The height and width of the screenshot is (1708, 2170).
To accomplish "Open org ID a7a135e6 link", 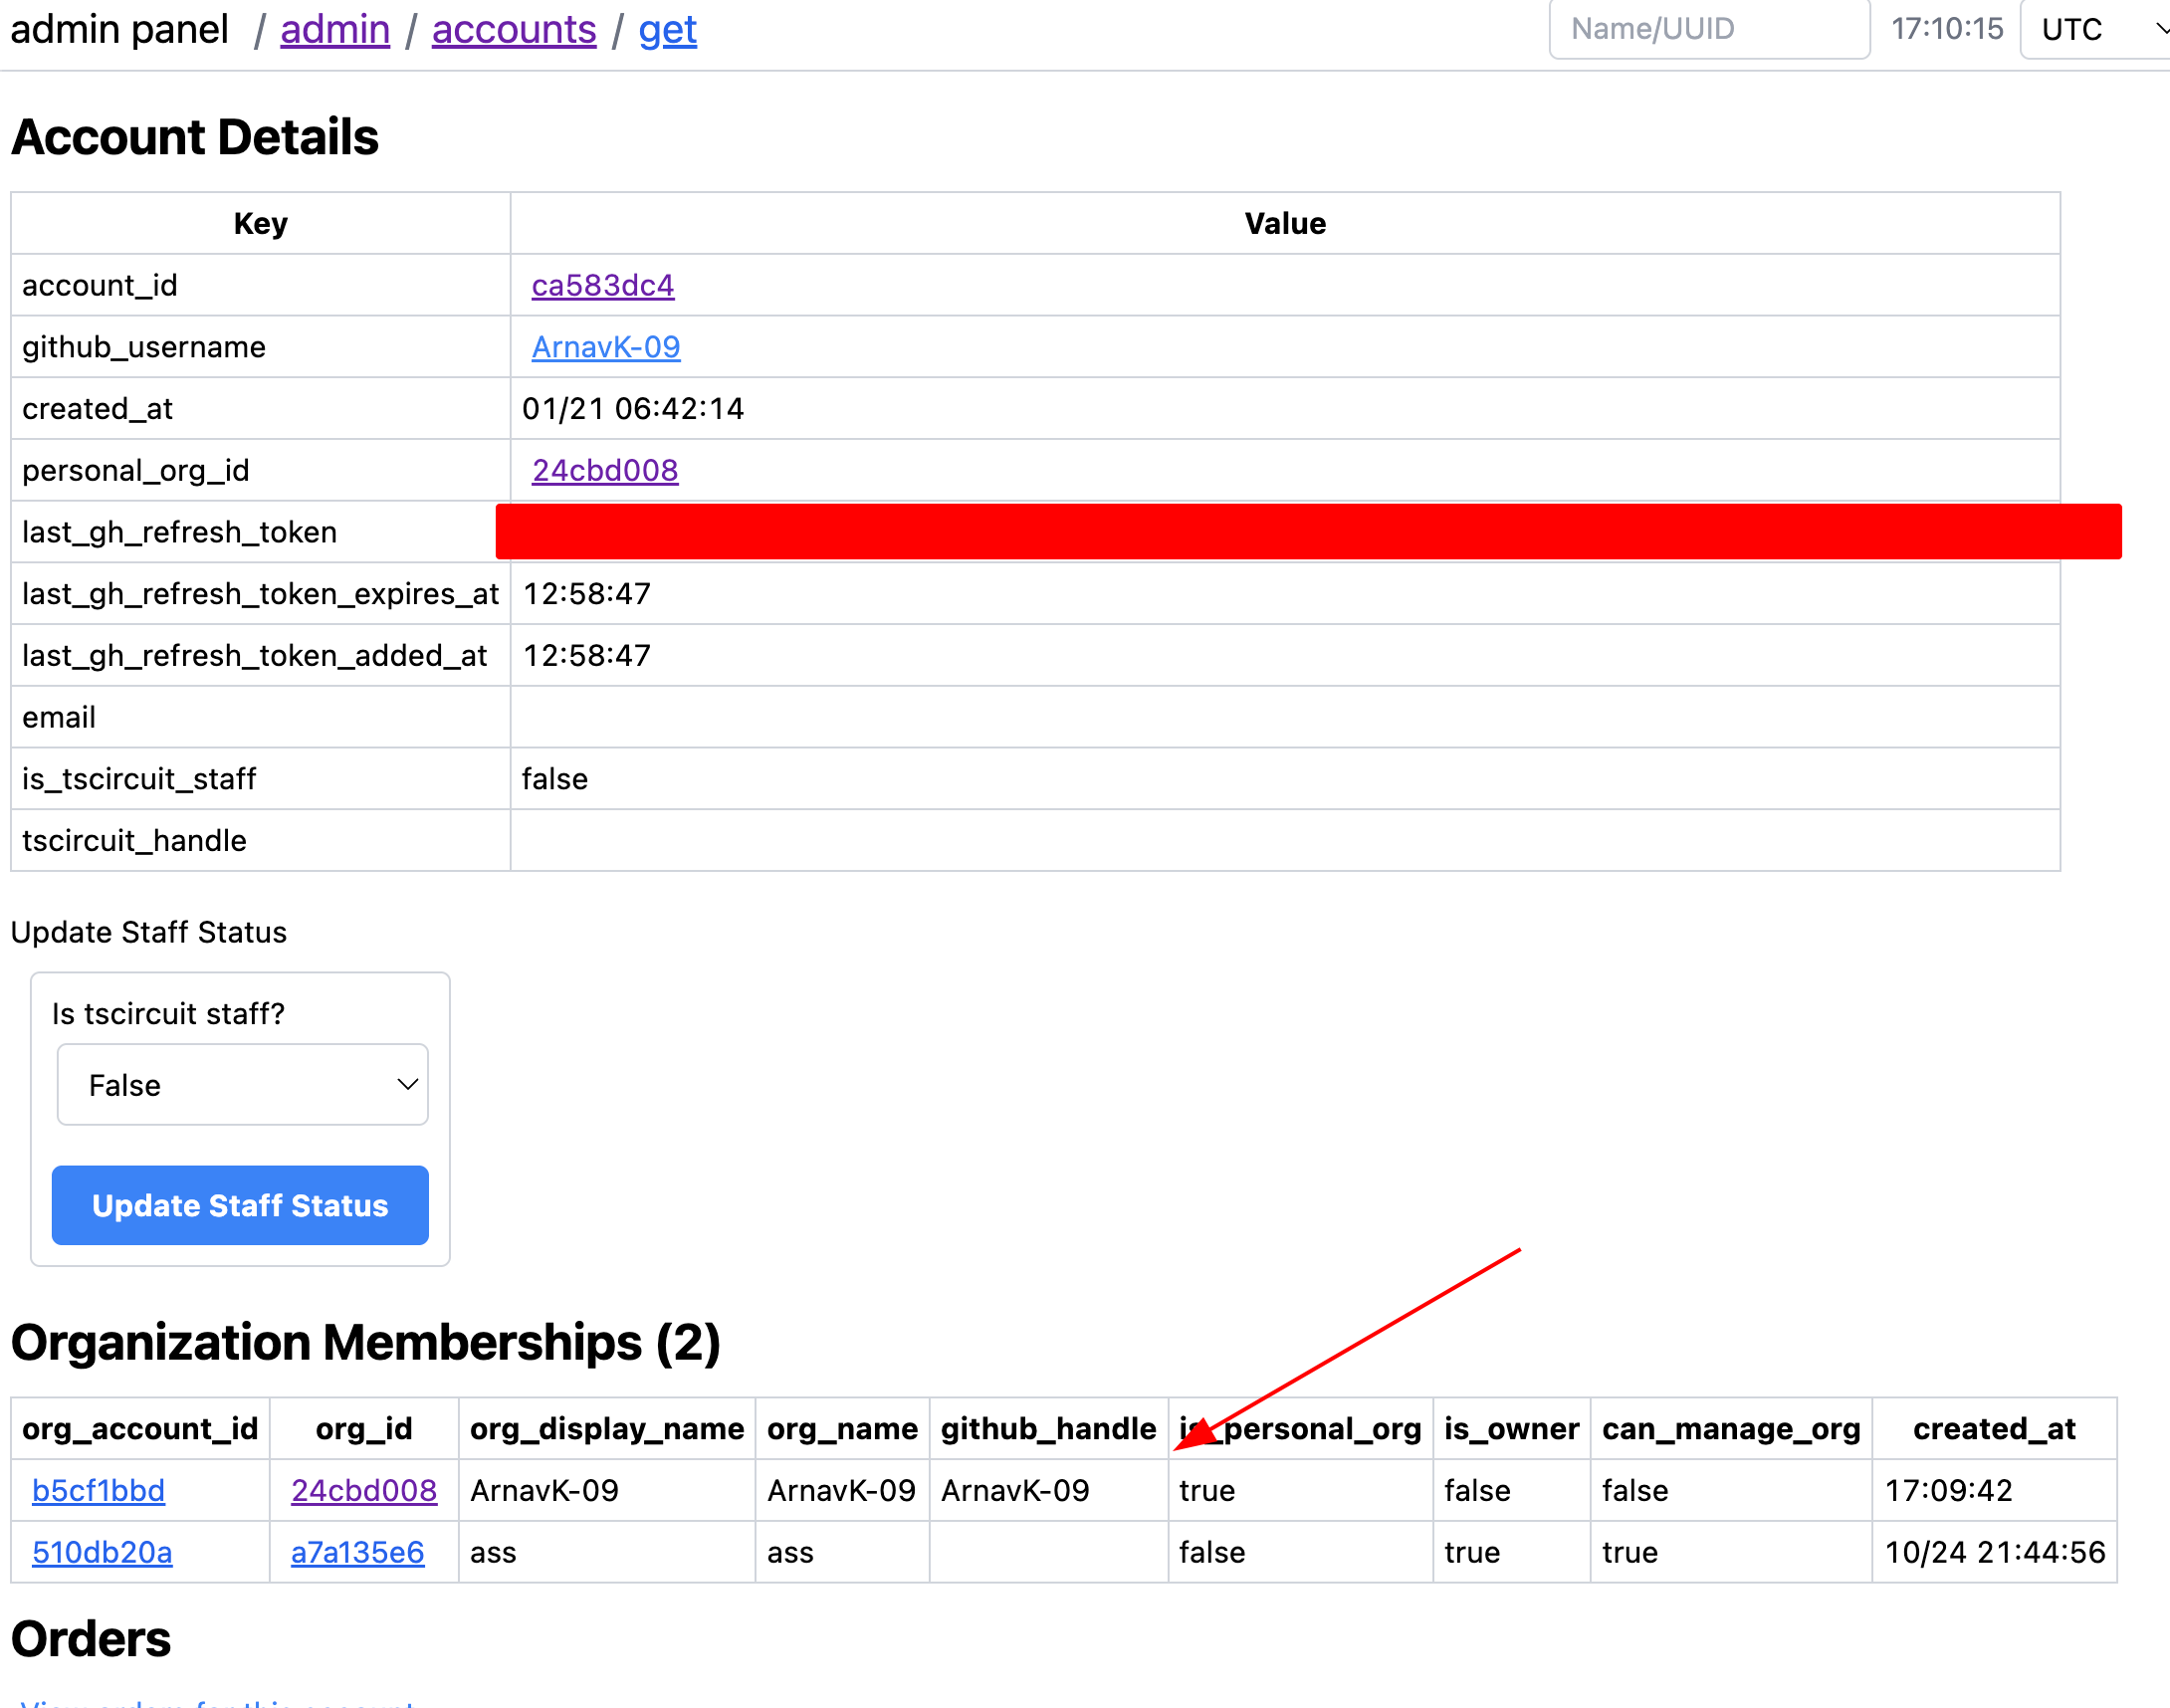I will (x=357, y=1552).
